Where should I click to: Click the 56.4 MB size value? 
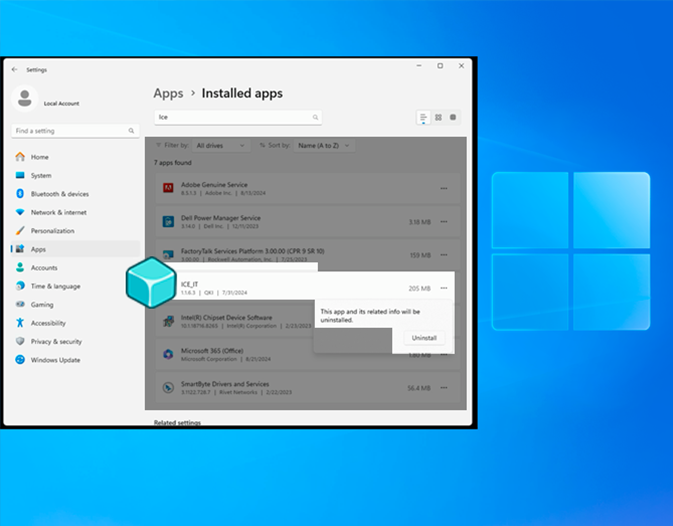(x=419, y=388)
